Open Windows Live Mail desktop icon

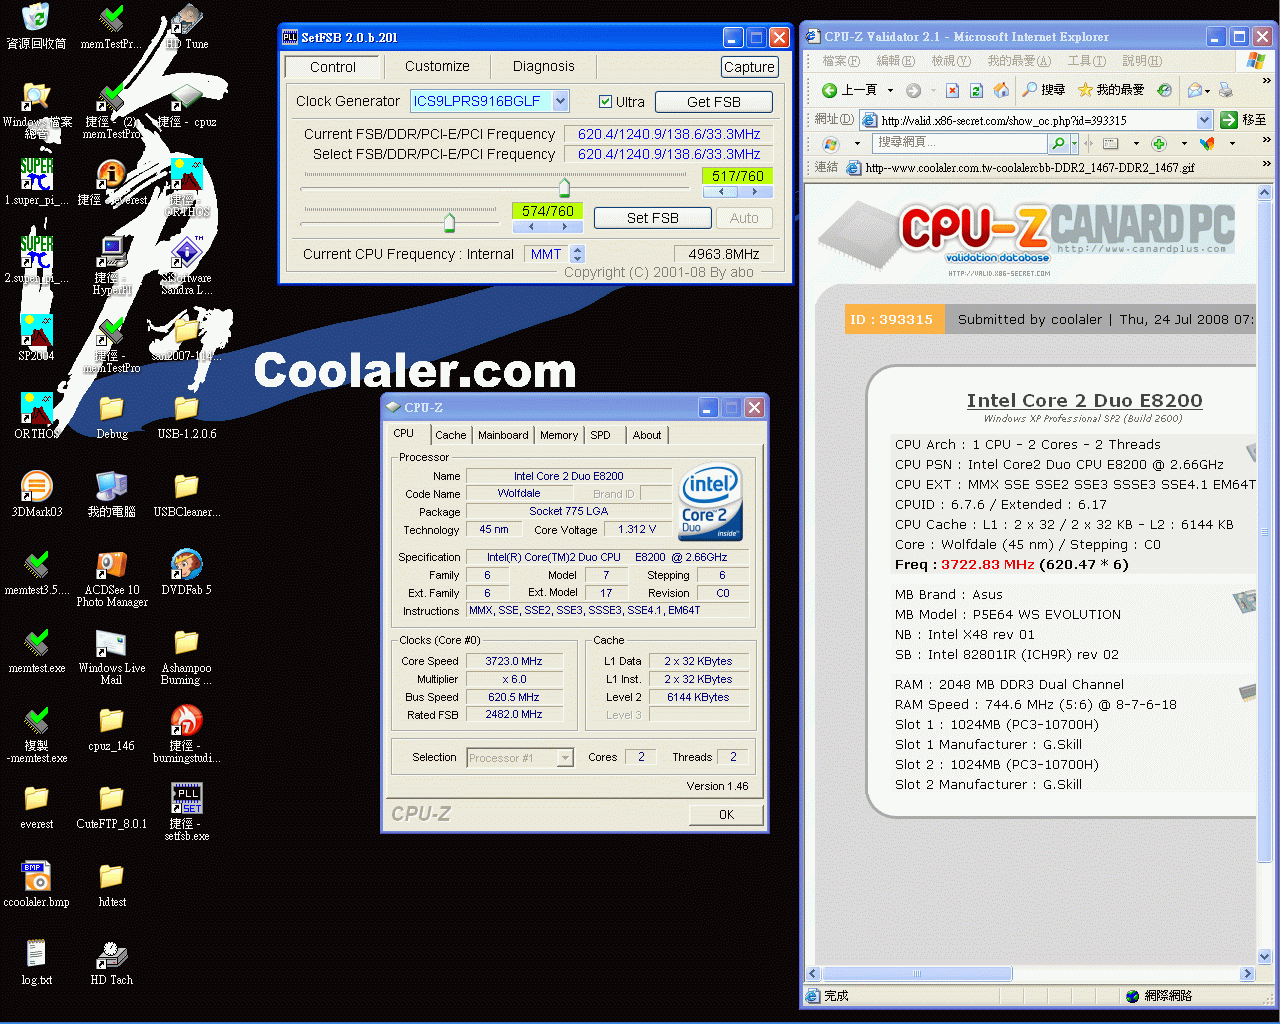[112, 644]
